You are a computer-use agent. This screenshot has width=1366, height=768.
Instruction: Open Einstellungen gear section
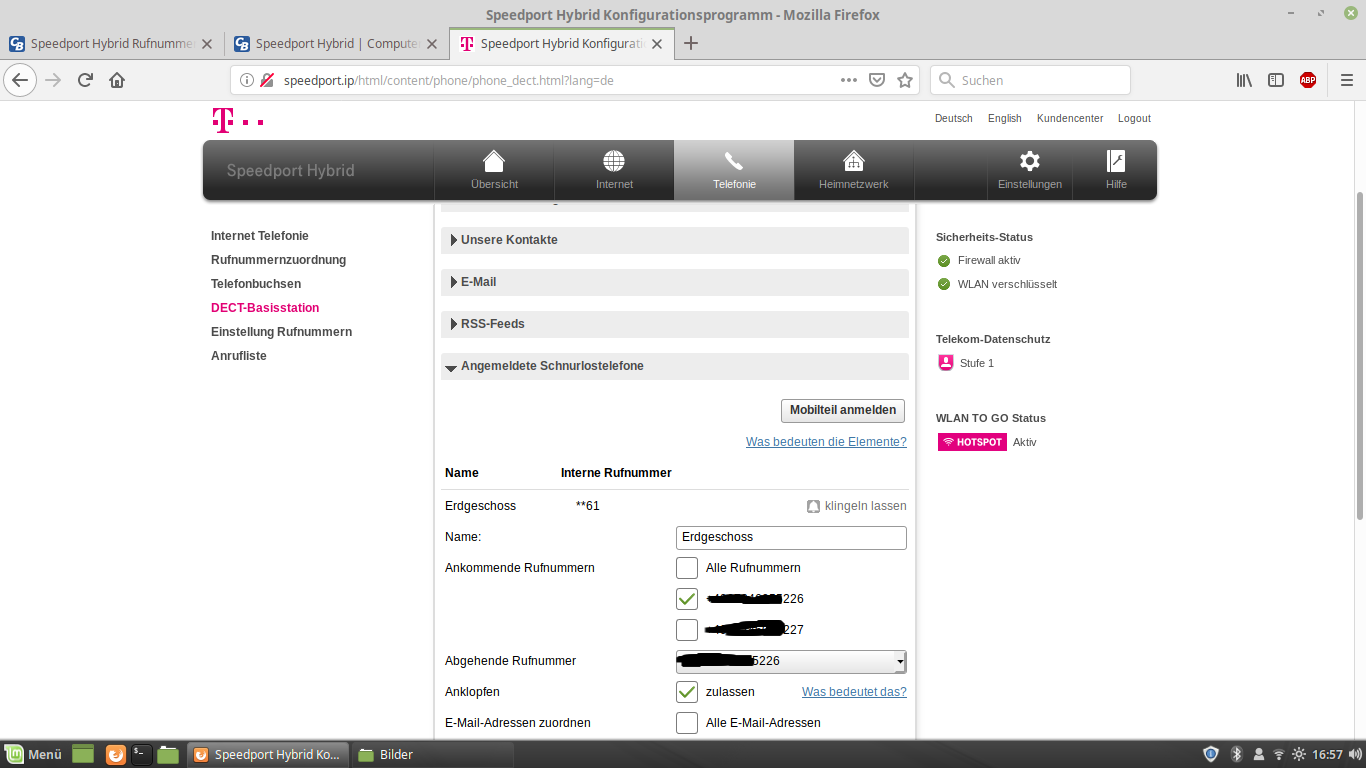point(1029,170)
